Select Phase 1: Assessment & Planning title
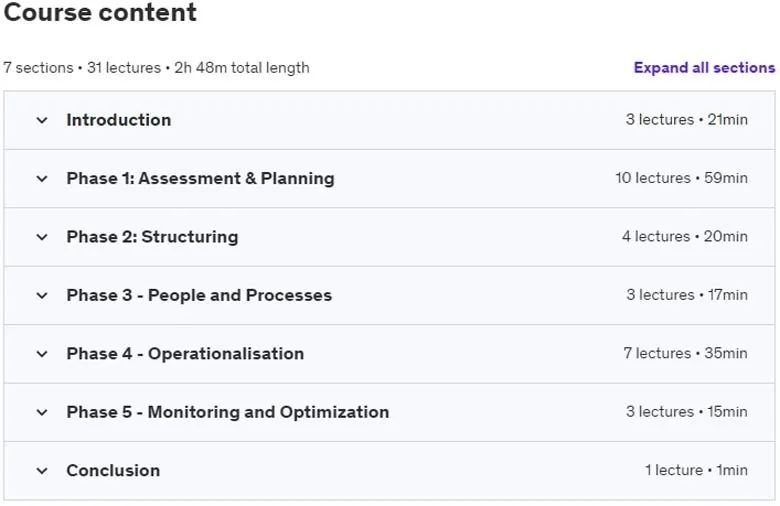This screenshot has width=780, height=506. pos(200,178)
